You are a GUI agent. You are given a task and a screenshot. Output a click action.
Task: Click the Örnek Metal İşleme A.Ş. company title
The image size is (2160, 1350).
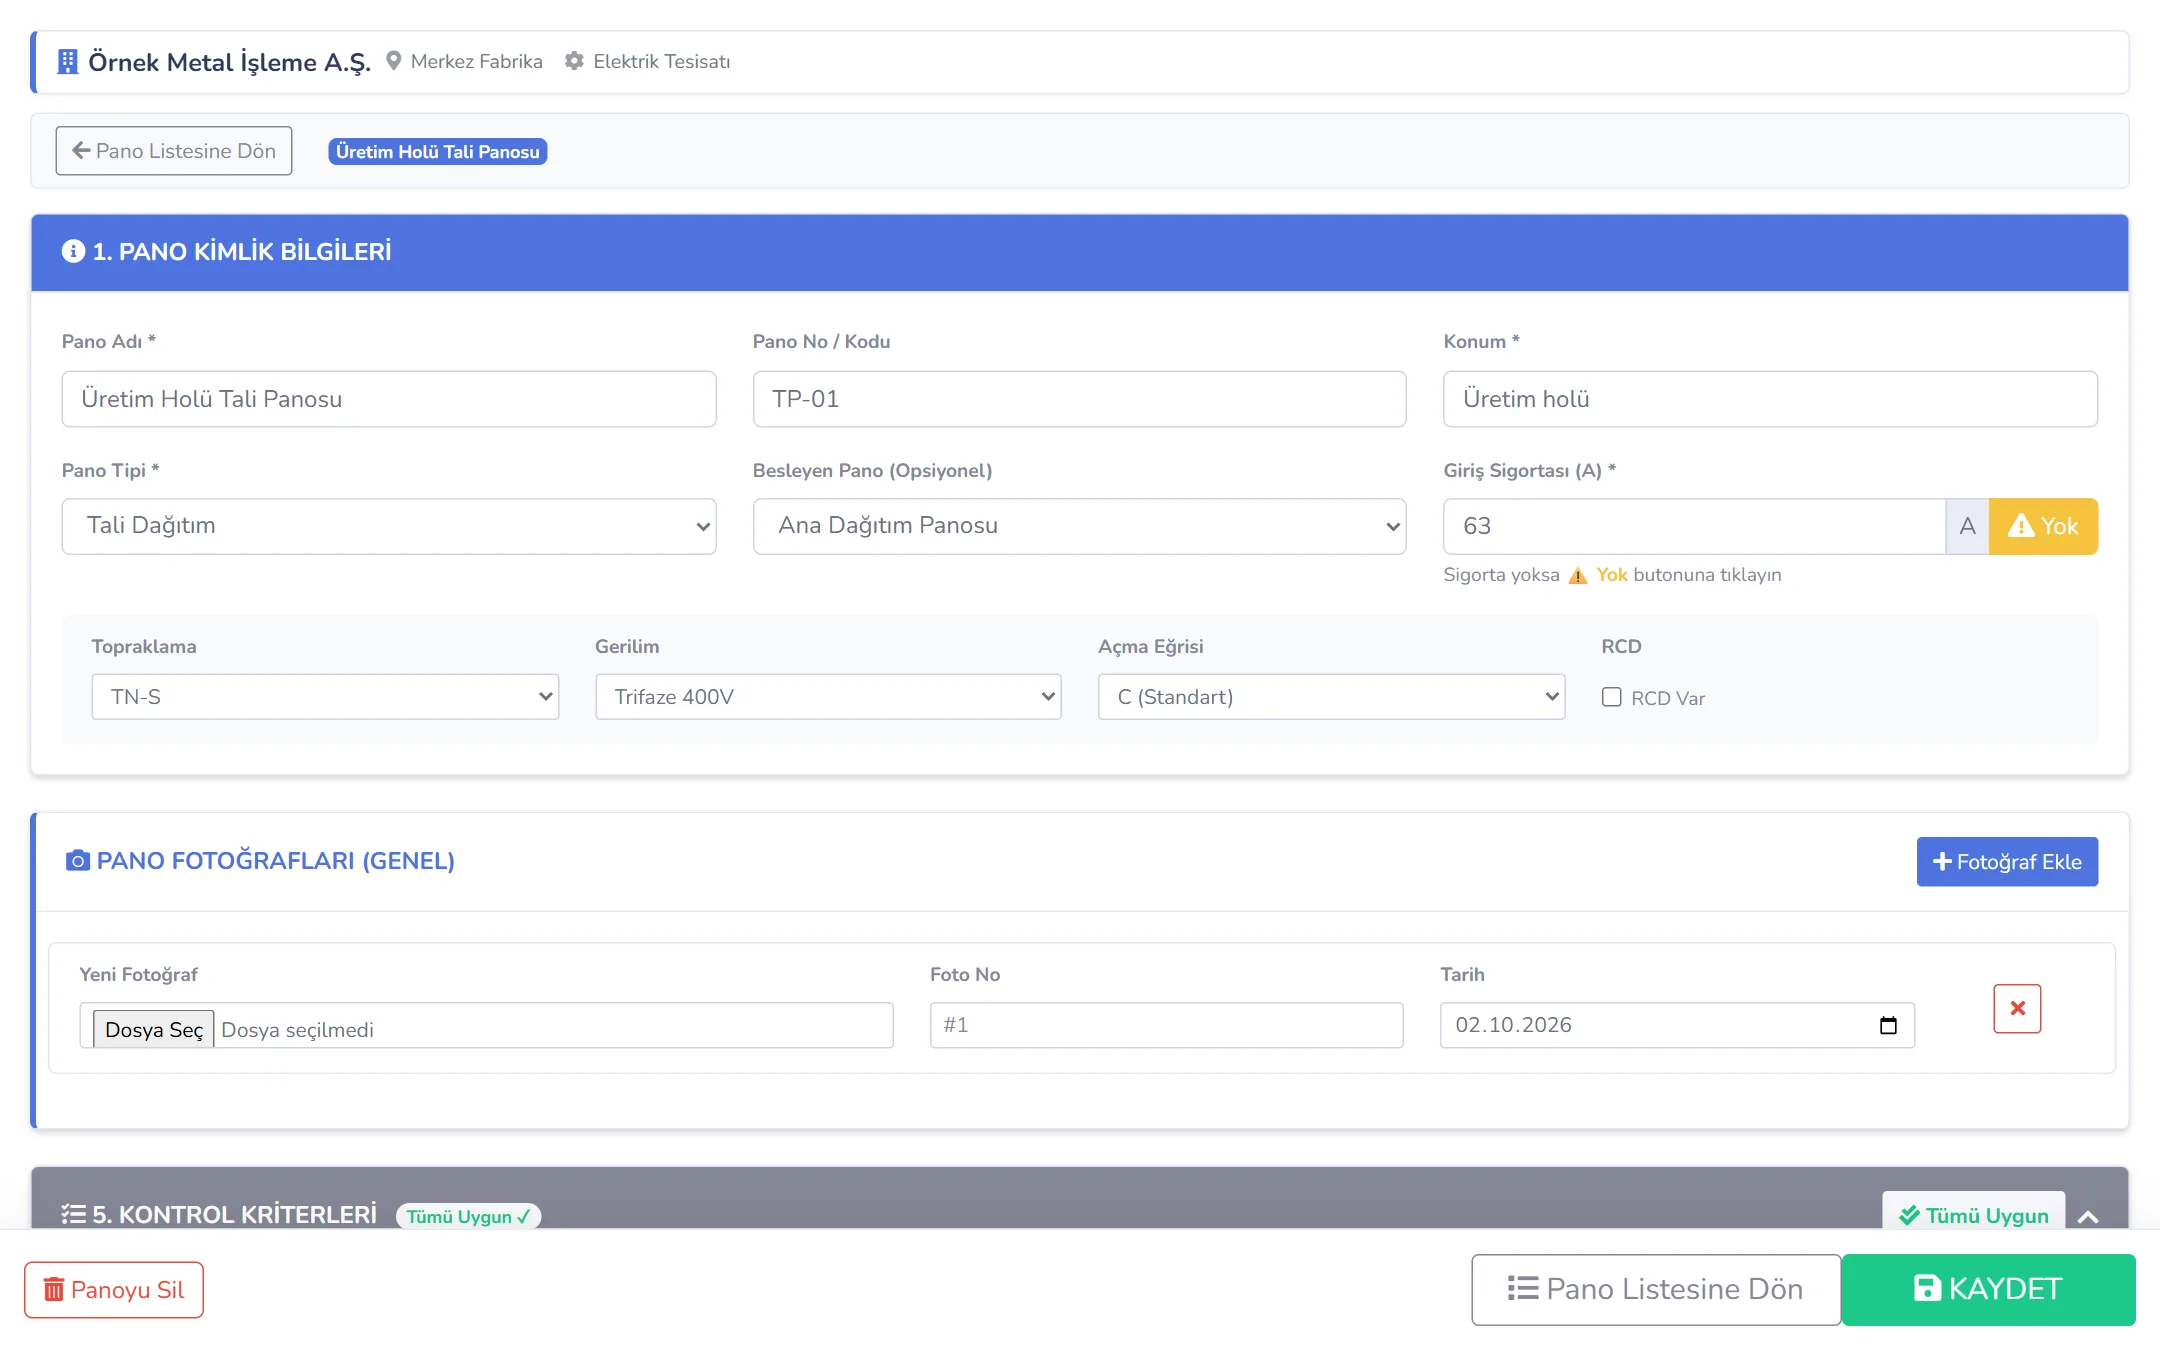click(x=229, y=62)
